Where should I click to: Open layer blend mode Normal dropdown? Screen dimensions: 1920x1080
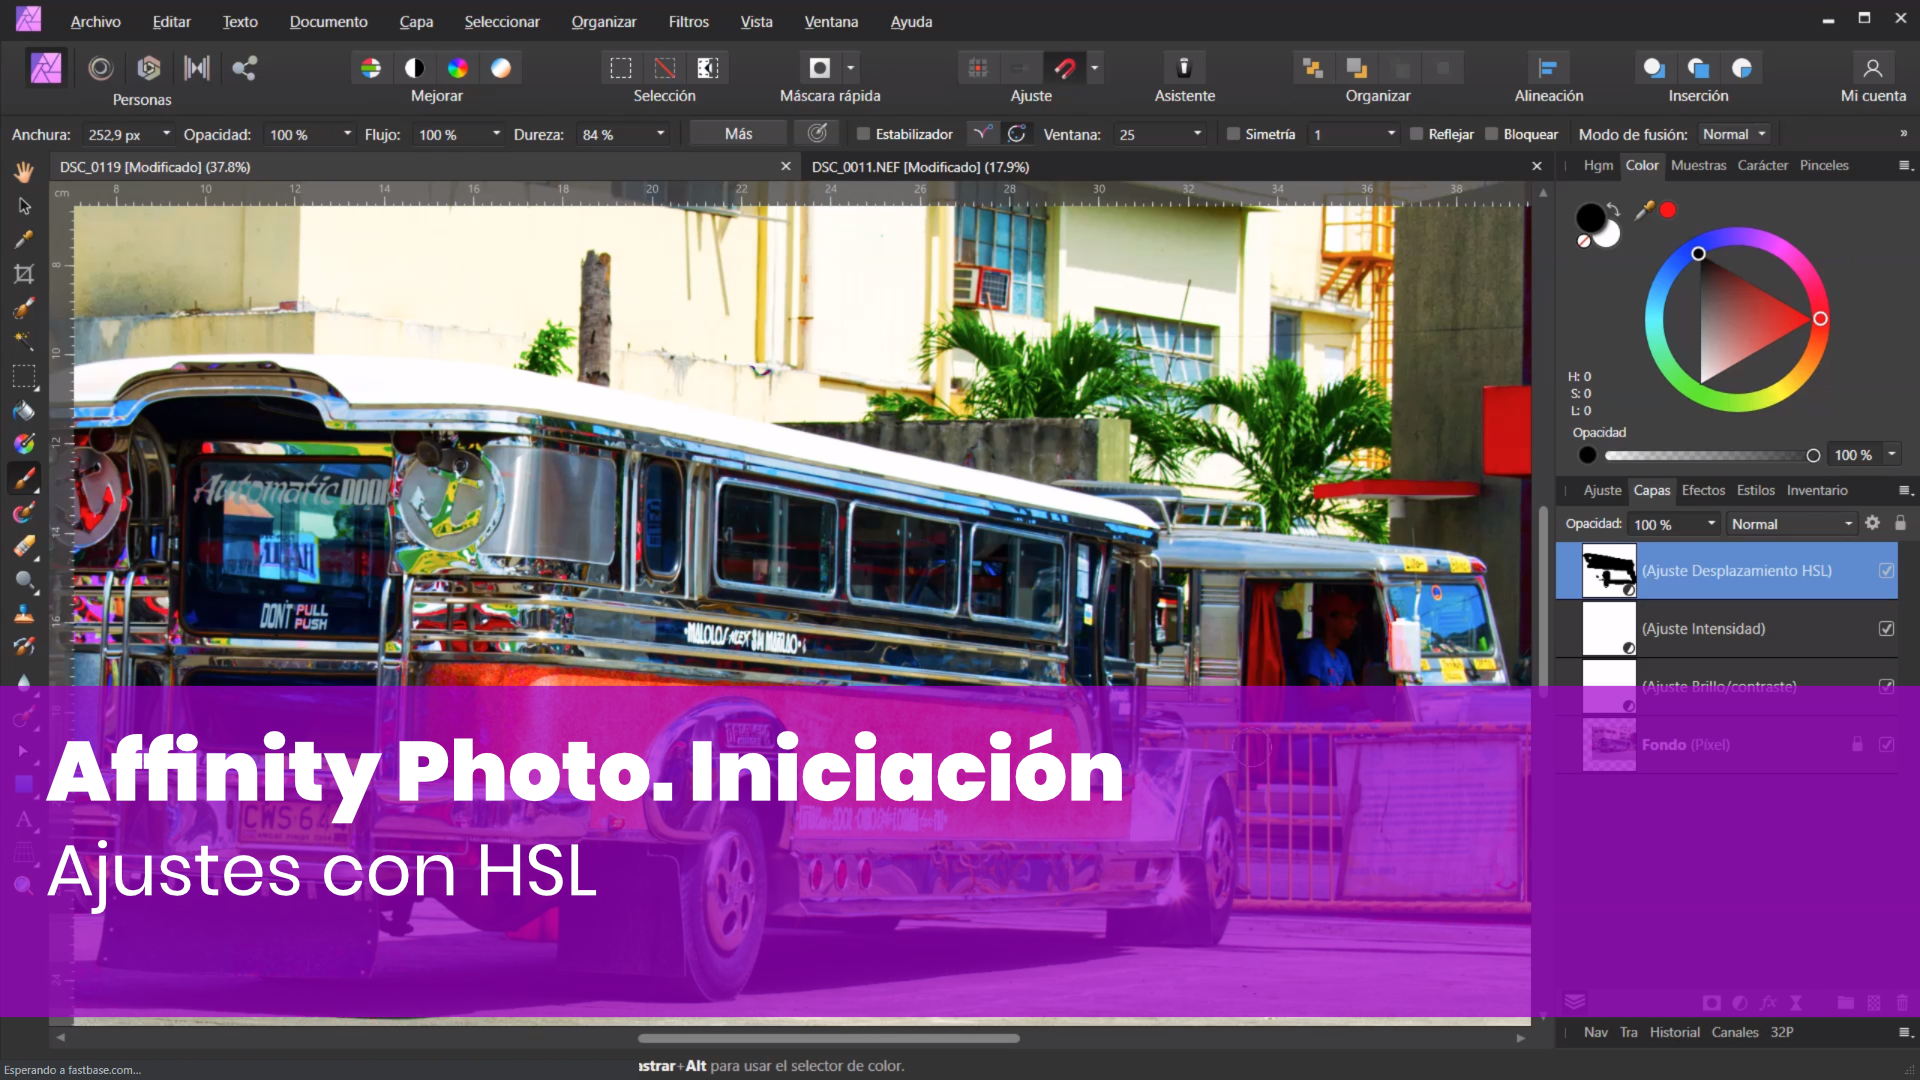click(1792, 524)
